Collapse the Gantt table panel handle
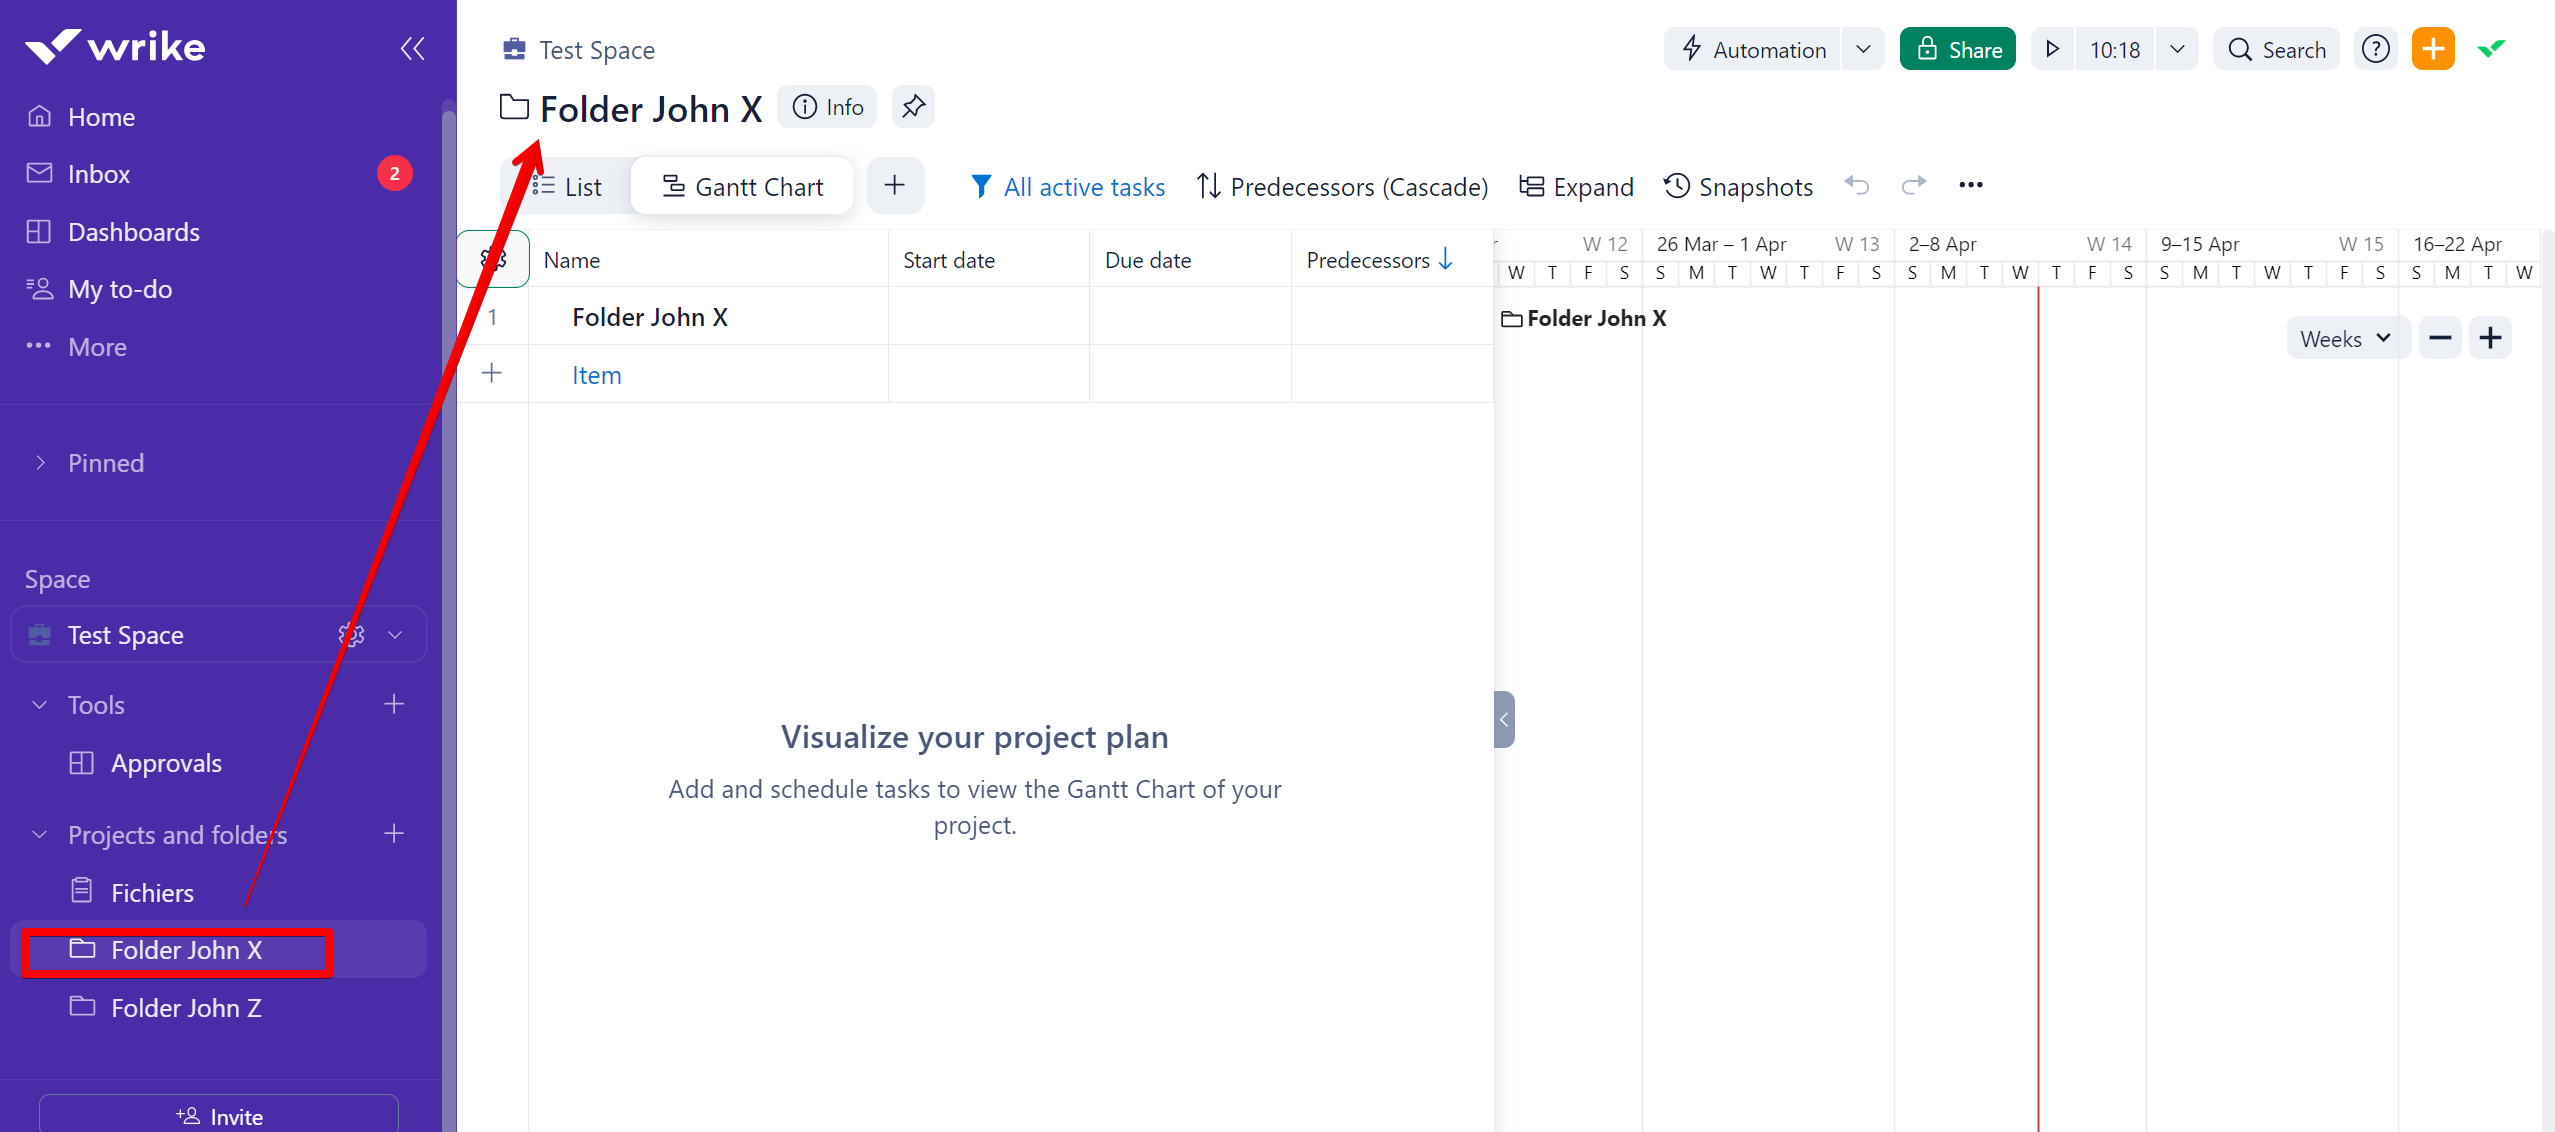 click(1504, 719)
